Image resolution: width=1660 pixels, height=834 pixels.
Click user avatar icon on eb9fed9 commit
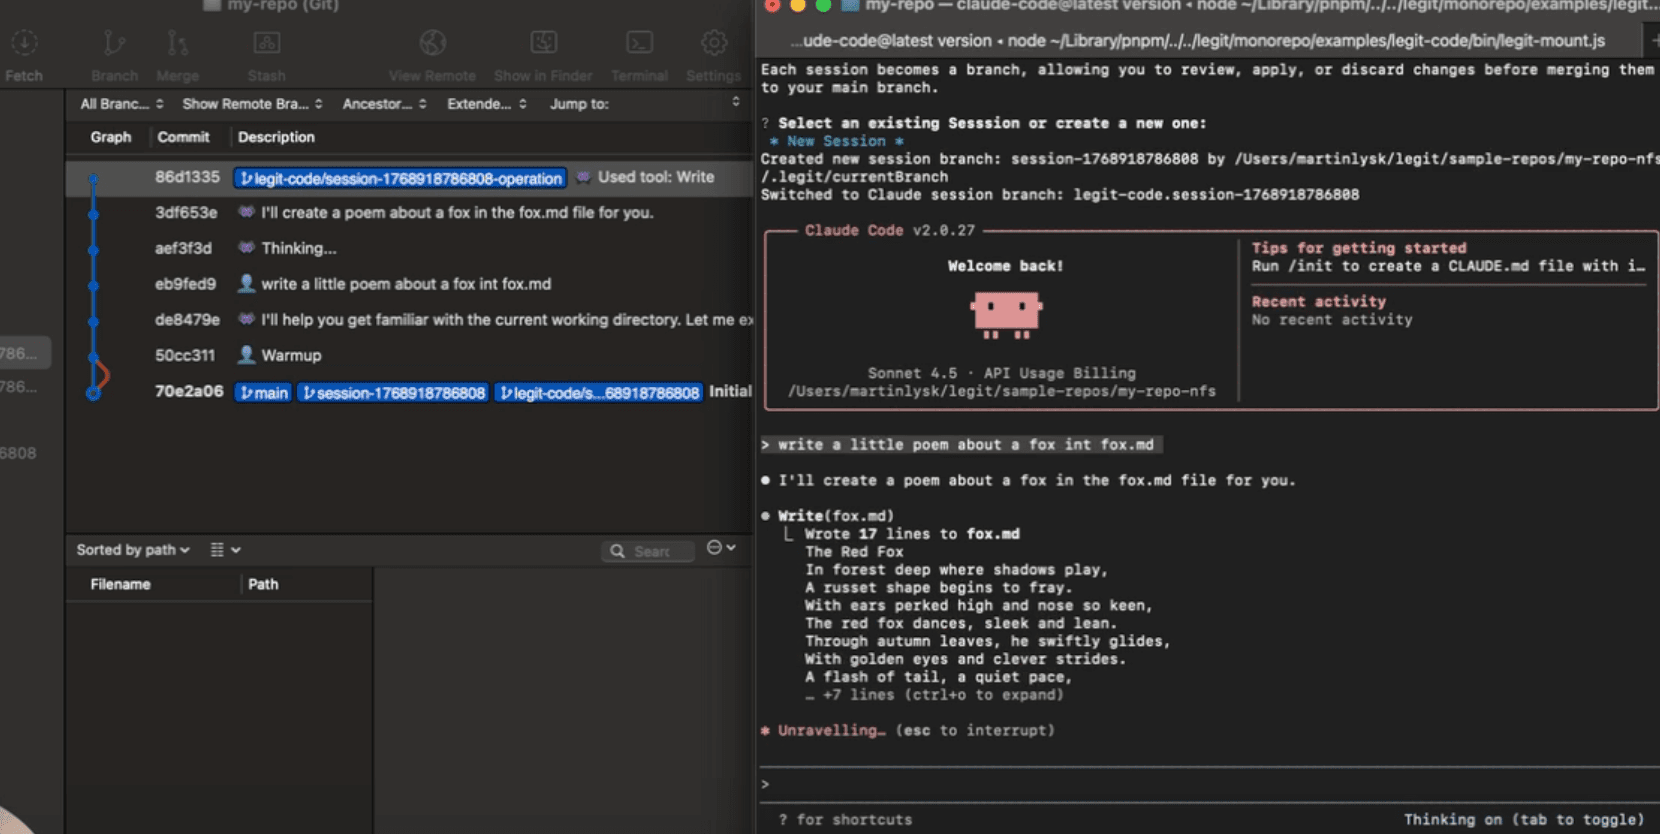tap(246, 284)
